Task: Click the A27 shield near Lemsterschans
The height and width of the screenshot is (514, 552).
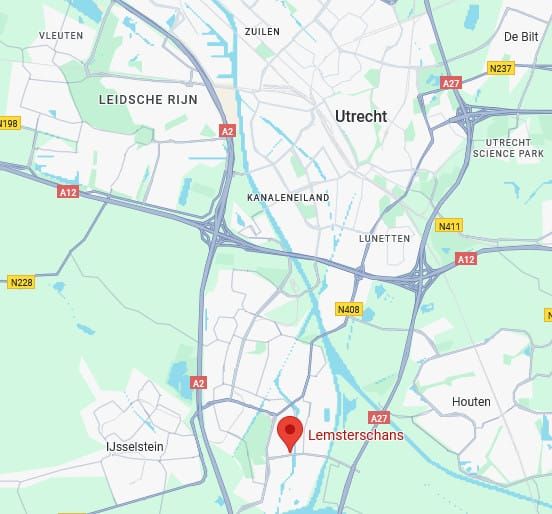Action: click(379, 418)
